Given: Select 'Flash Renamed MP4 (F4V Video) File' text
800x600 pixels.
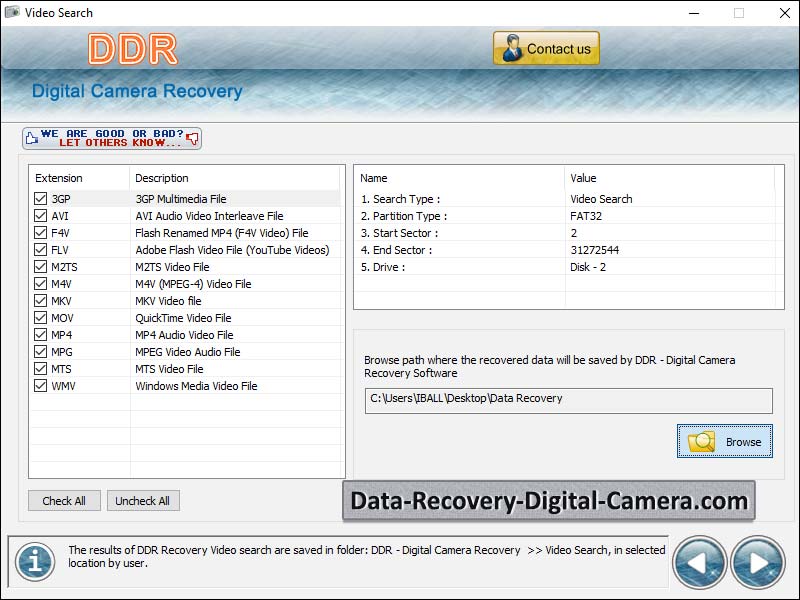Looking at the screenshot, I should [x=222, y=233].
